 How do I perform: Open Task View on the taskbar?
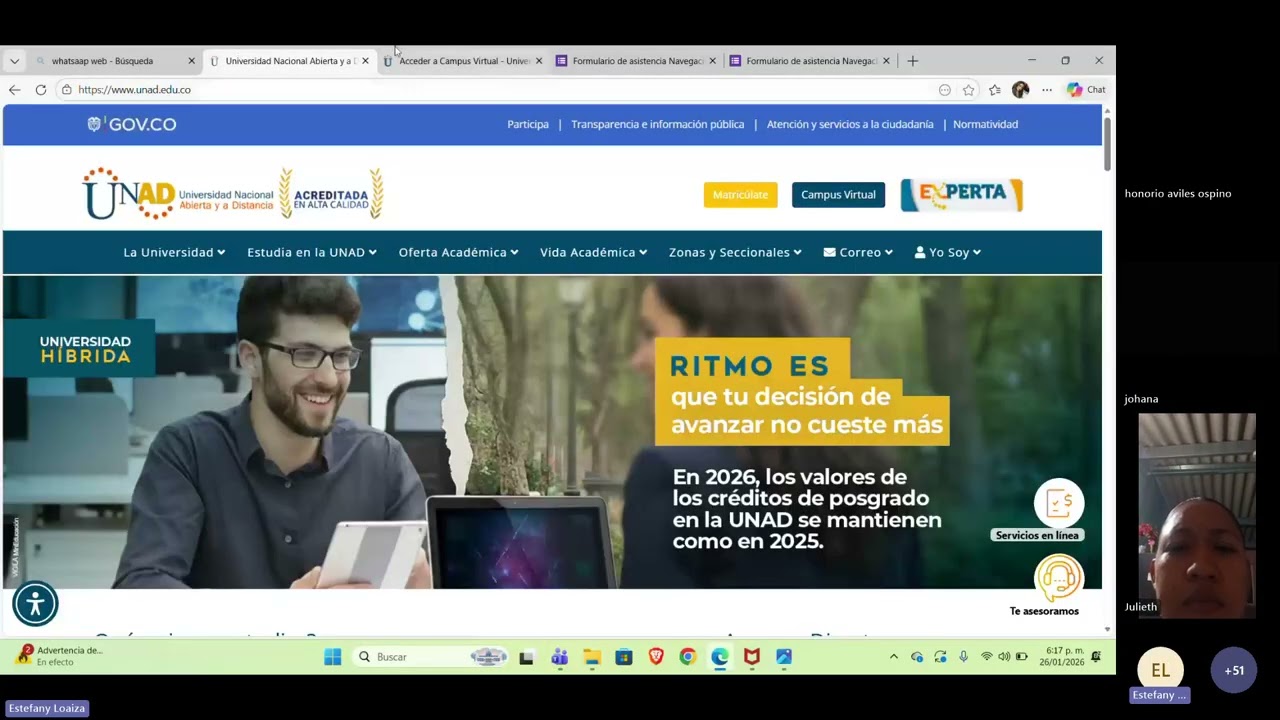[526, 657]
